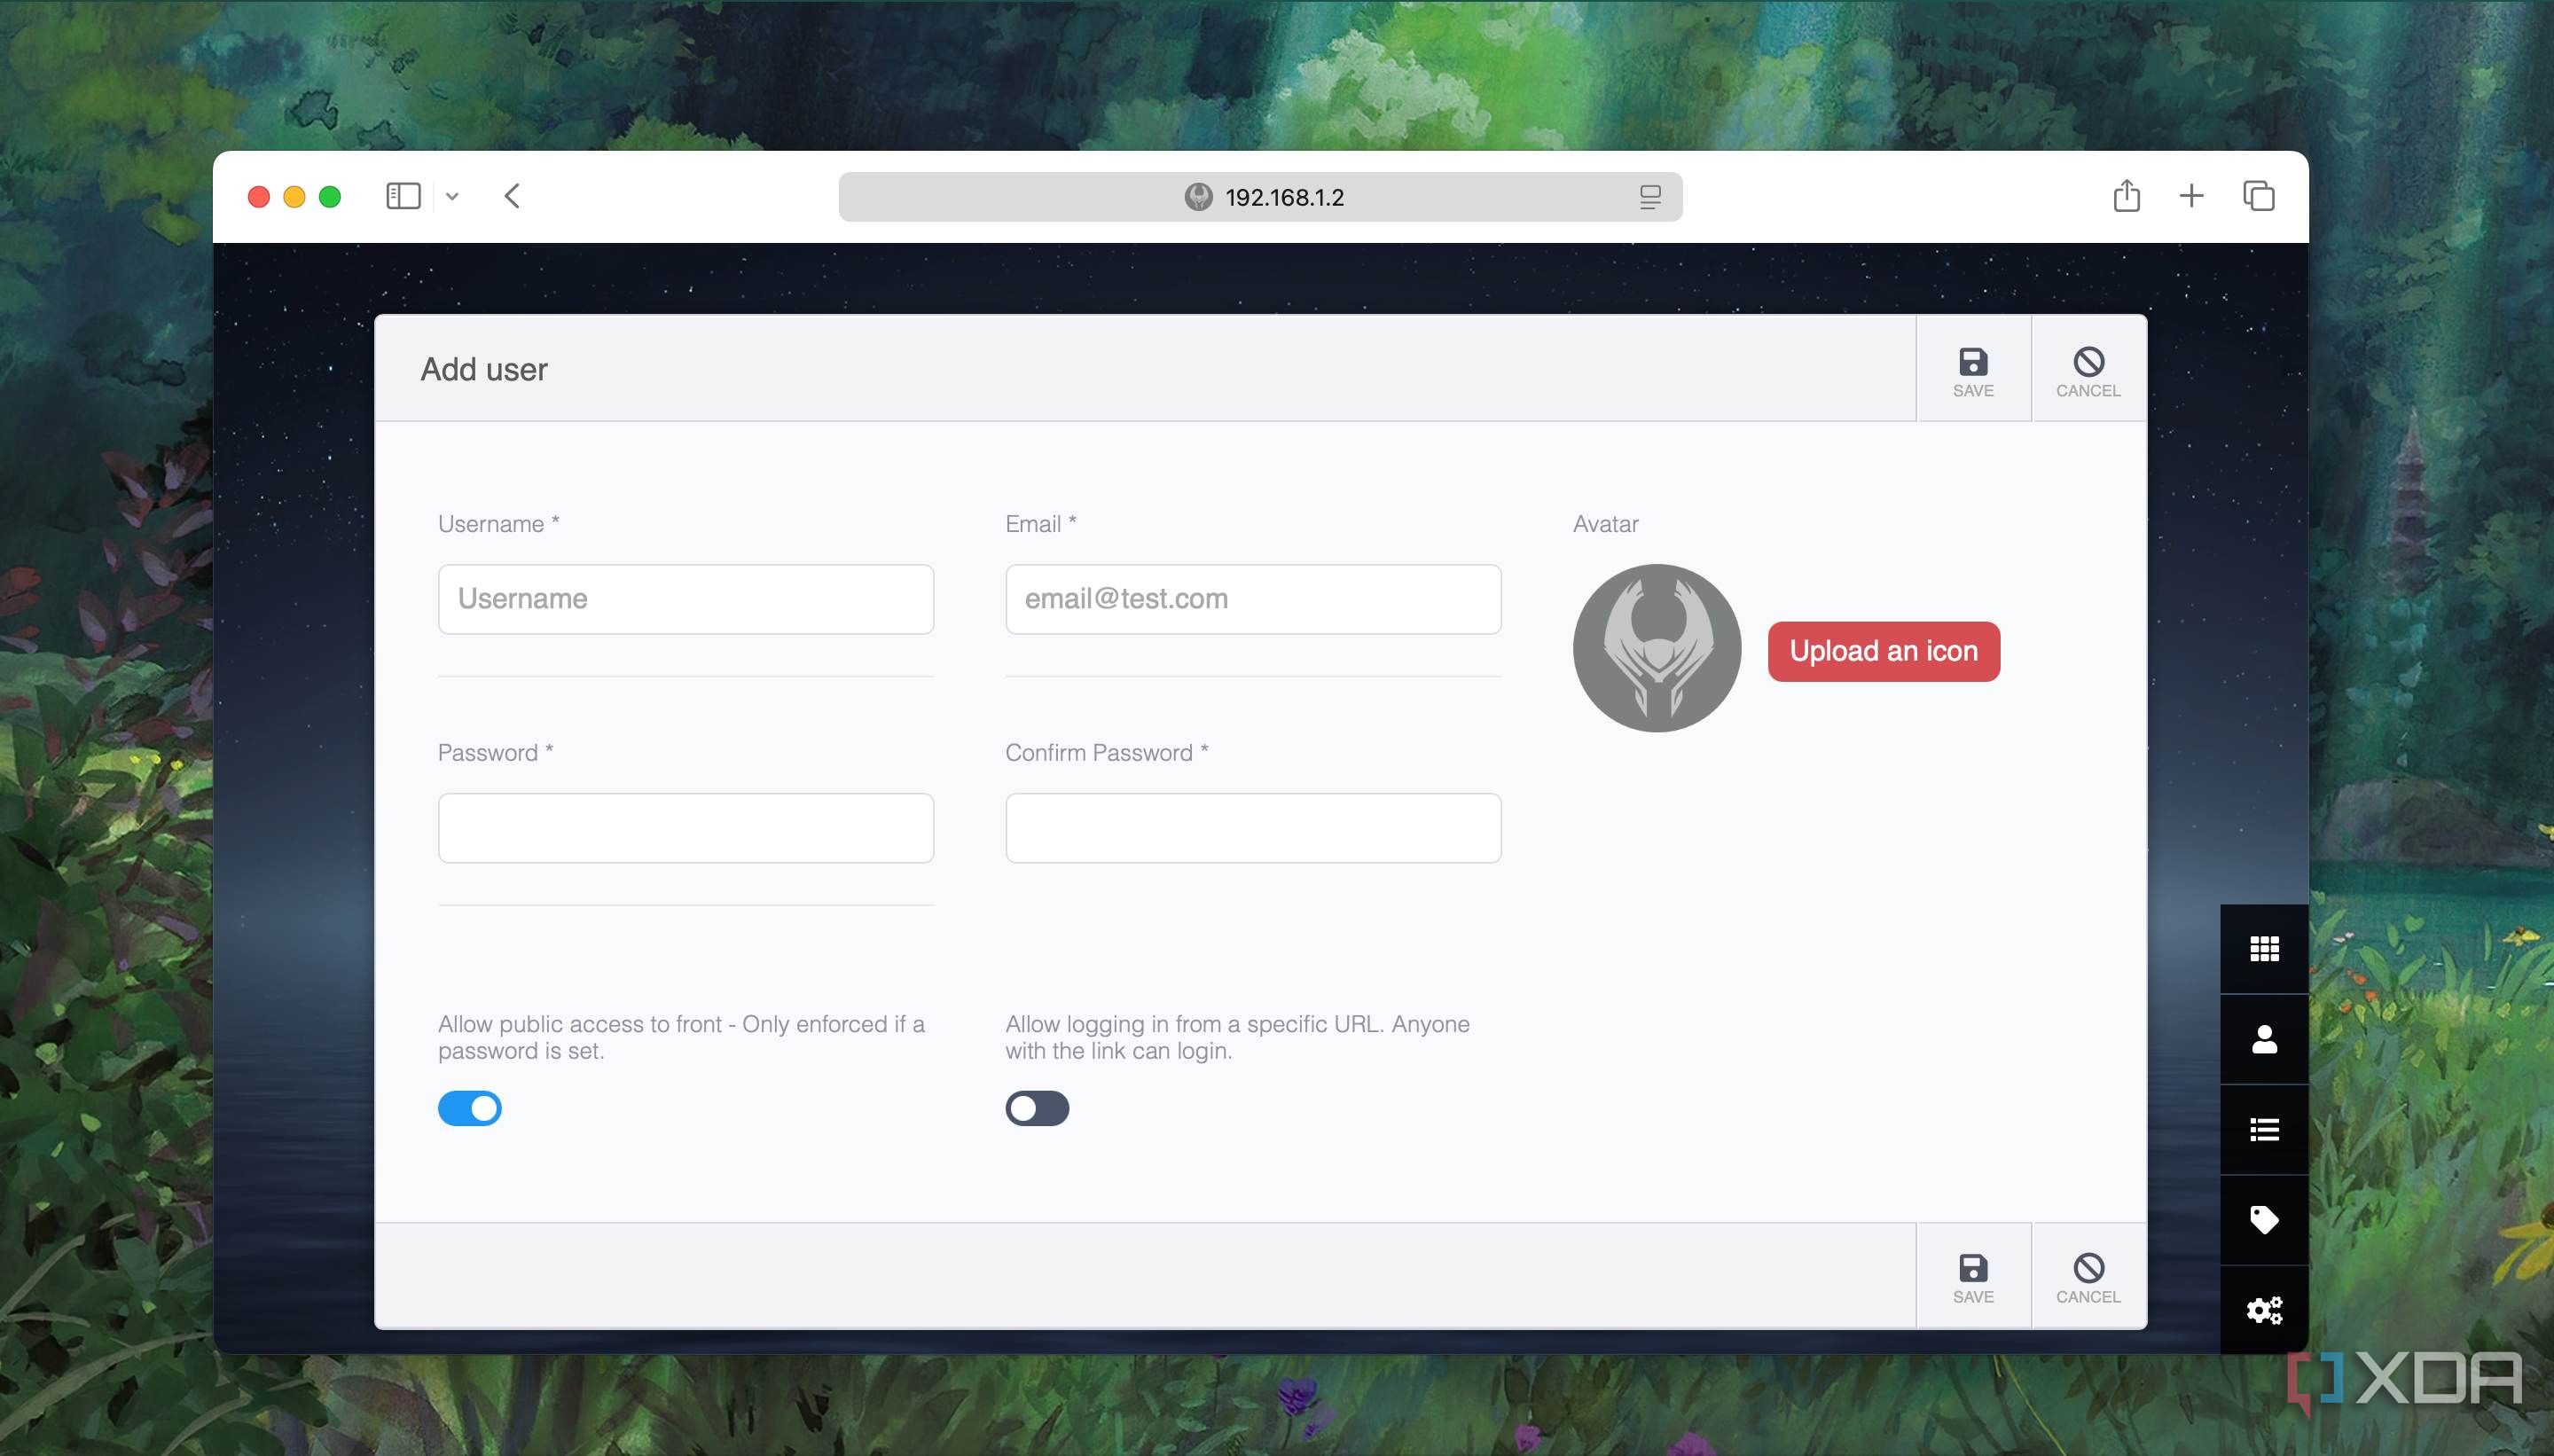
Task: Click the Upload an icon button
Action: pos(1884,651)
